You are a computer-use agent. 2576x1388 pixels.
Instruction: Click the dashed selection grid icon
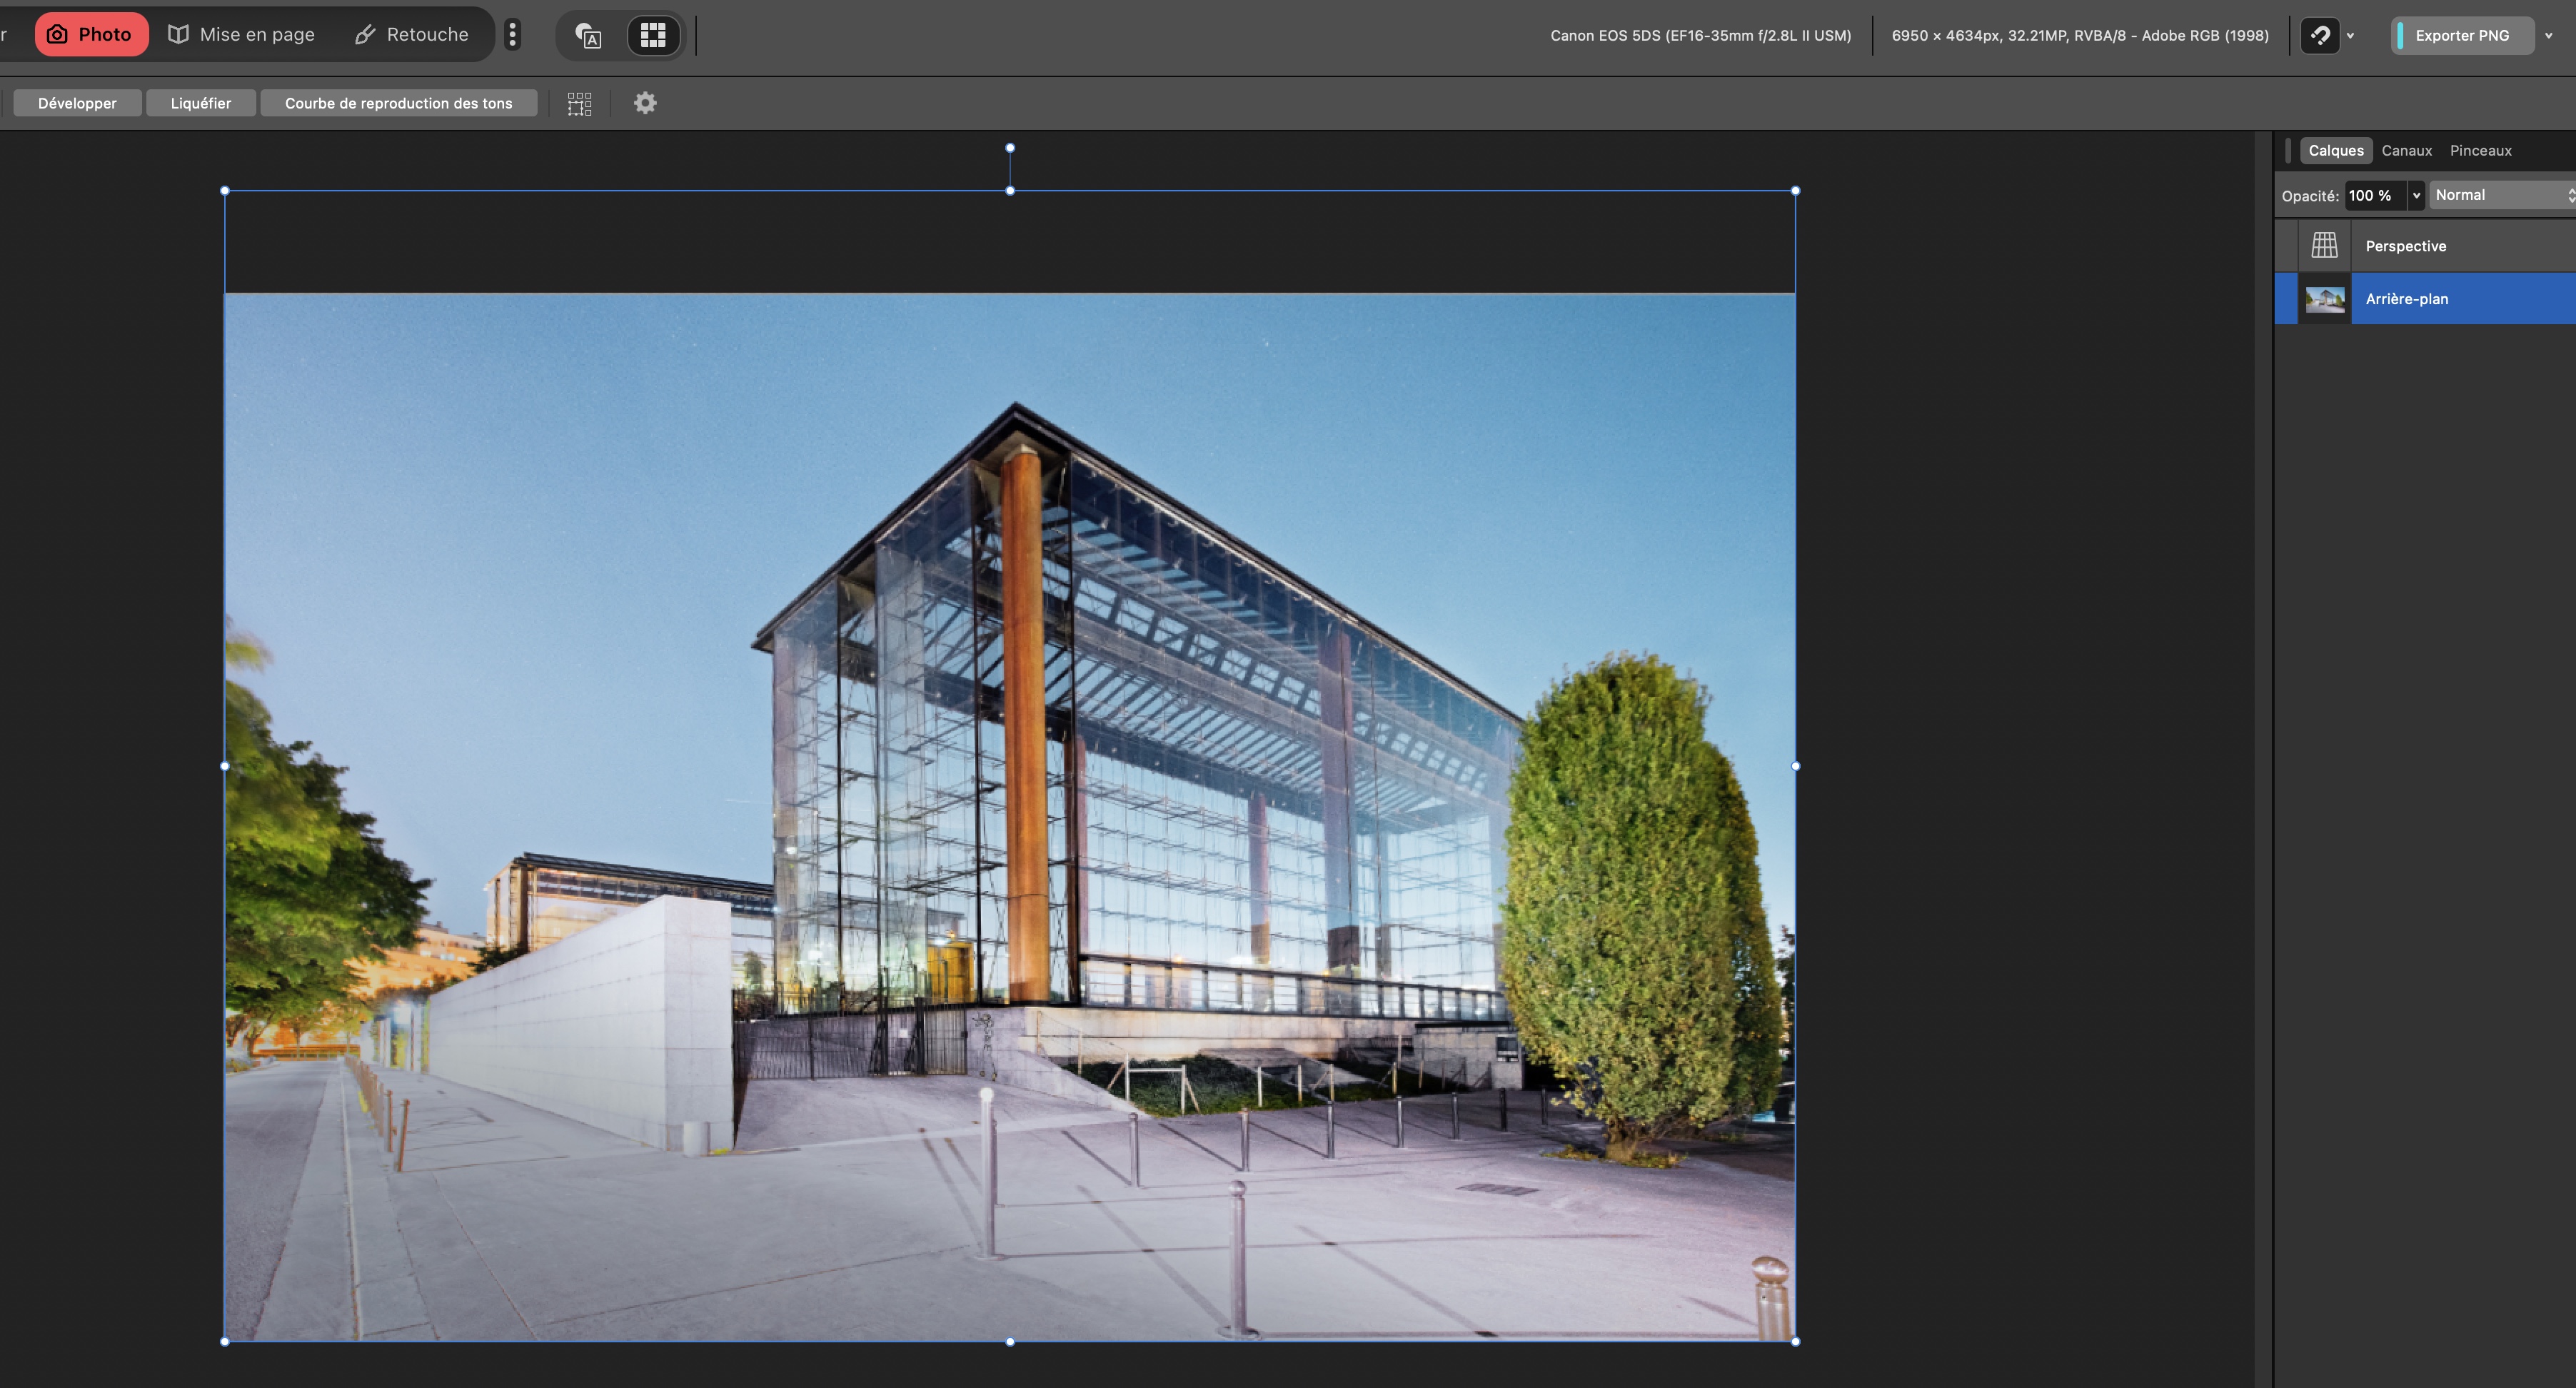tap(580, 104)
